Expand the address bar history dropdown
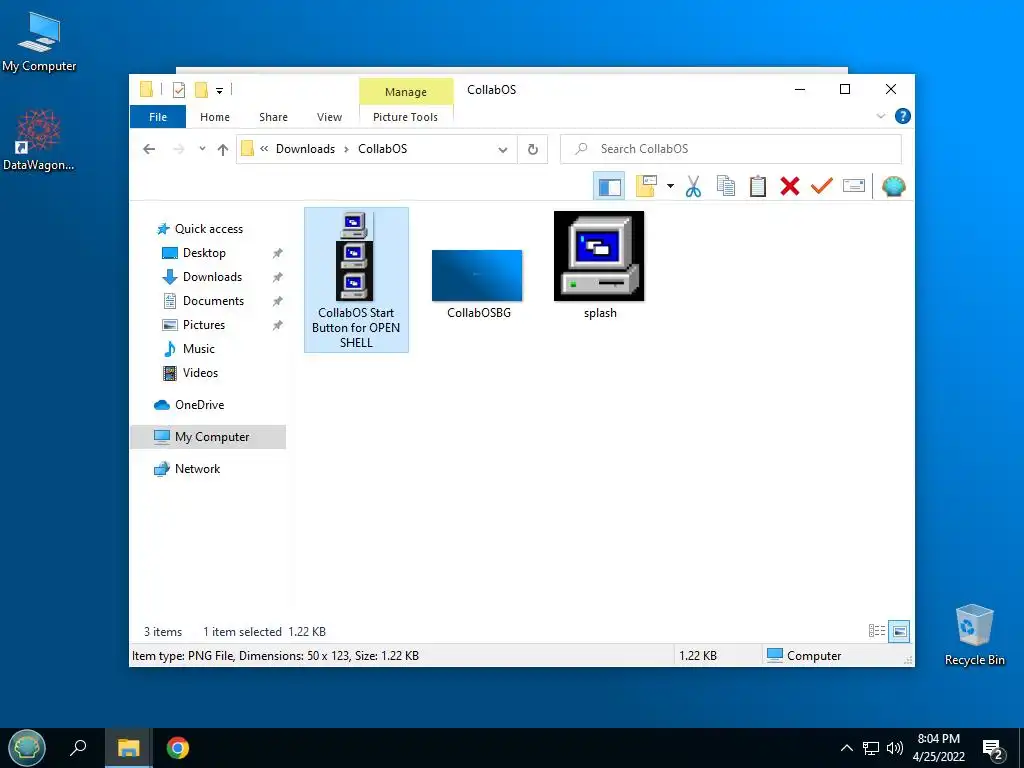1024x768 pixels. (x=503, y=150)
